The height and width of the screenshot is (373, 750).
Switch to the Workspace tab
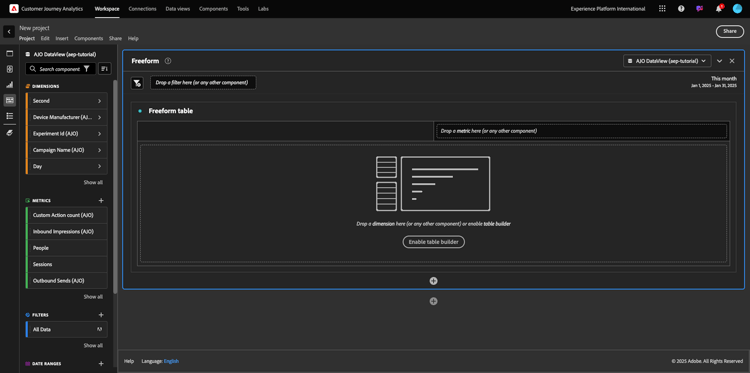point(107,9)
